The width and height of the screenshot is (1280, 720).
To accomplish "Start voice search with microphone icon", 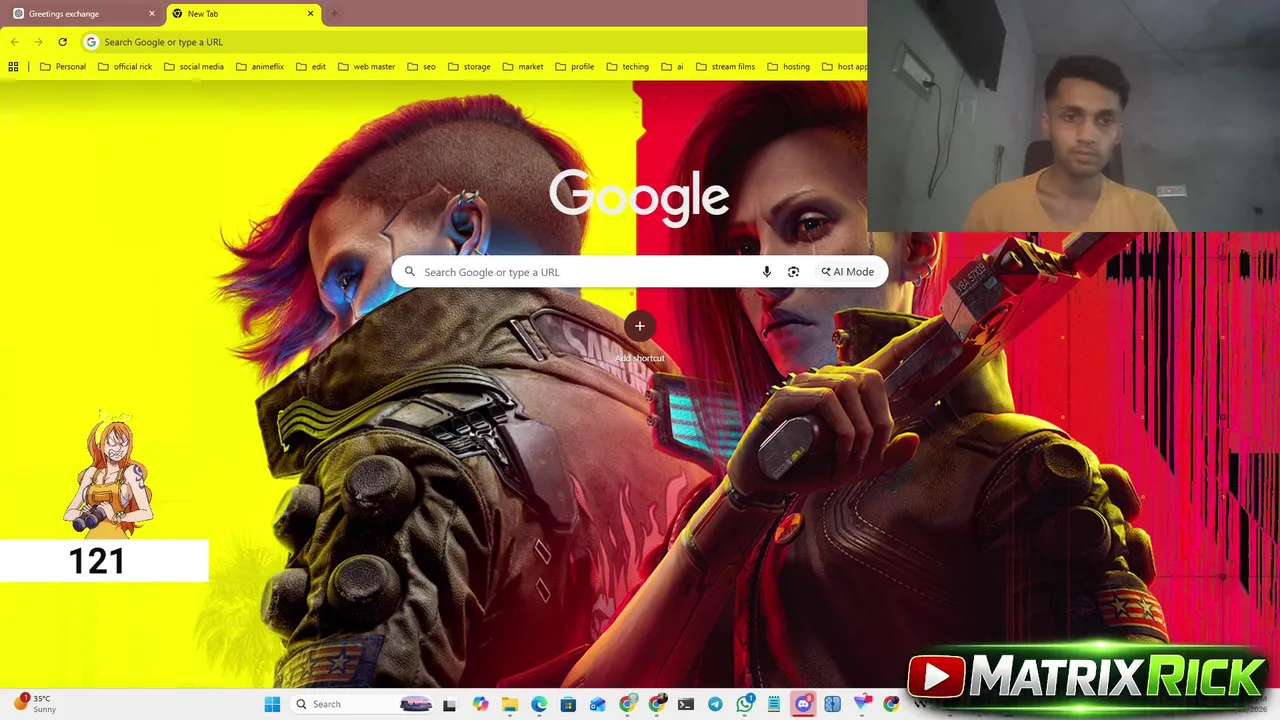I will [x=766, y=272].
